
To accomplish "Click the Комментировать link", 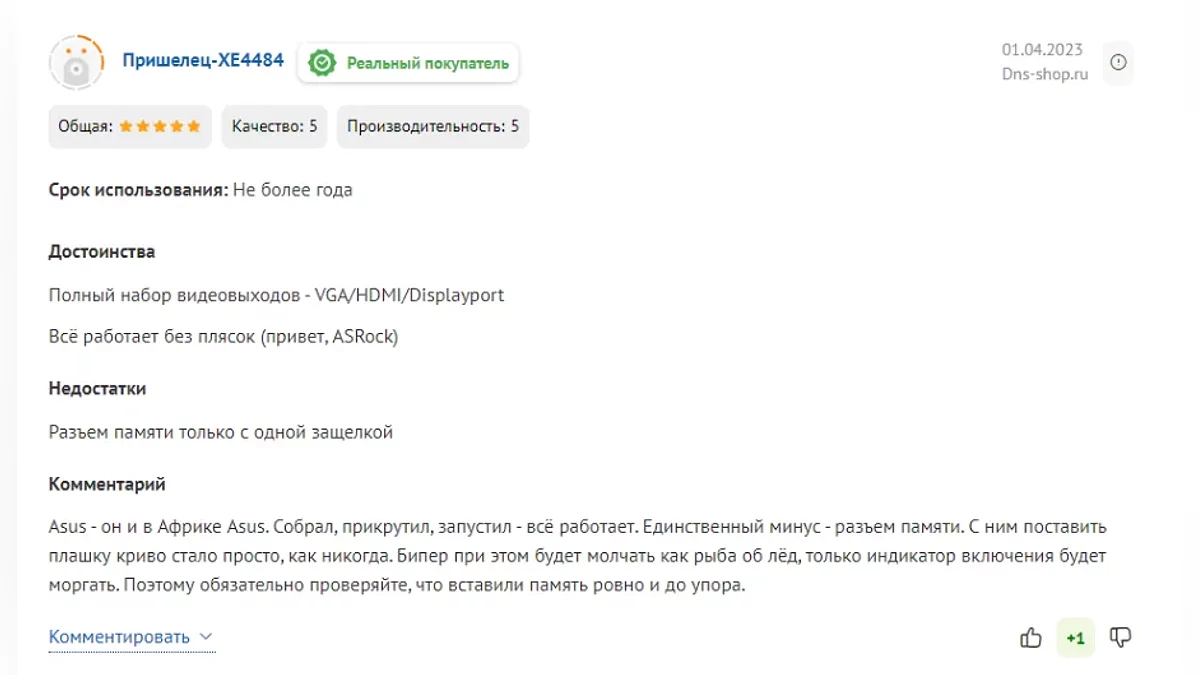I will pyautogui.click(x=119, y=637).
